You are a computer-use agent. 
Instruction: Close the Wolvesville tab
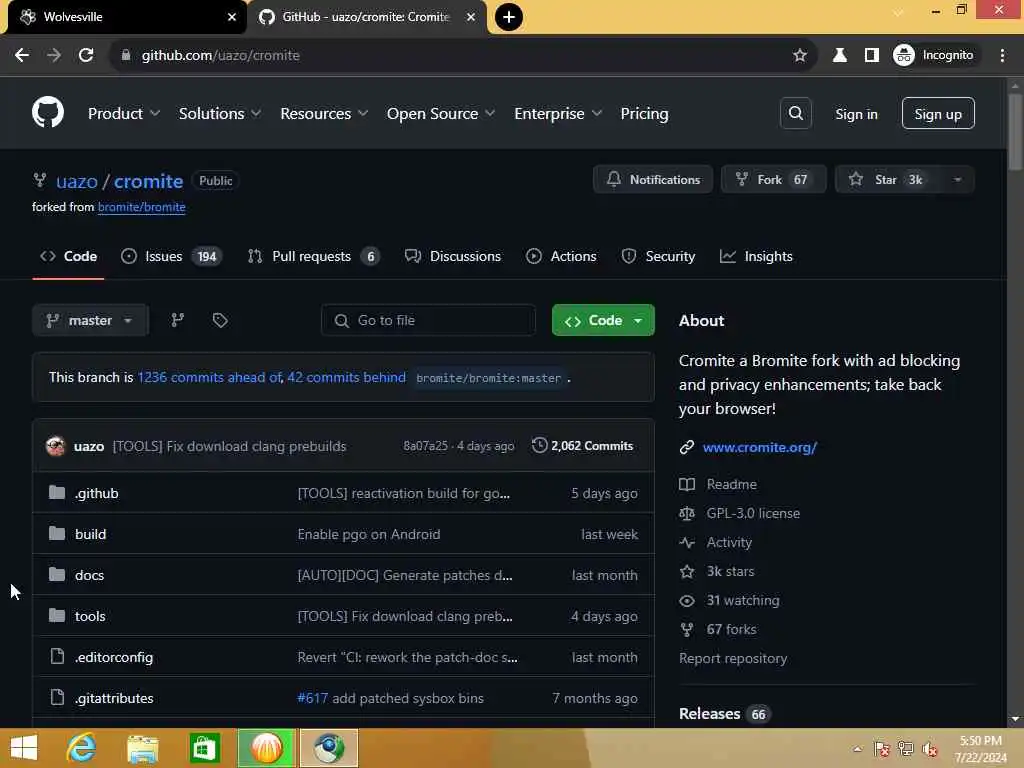(x=231, y=17)
